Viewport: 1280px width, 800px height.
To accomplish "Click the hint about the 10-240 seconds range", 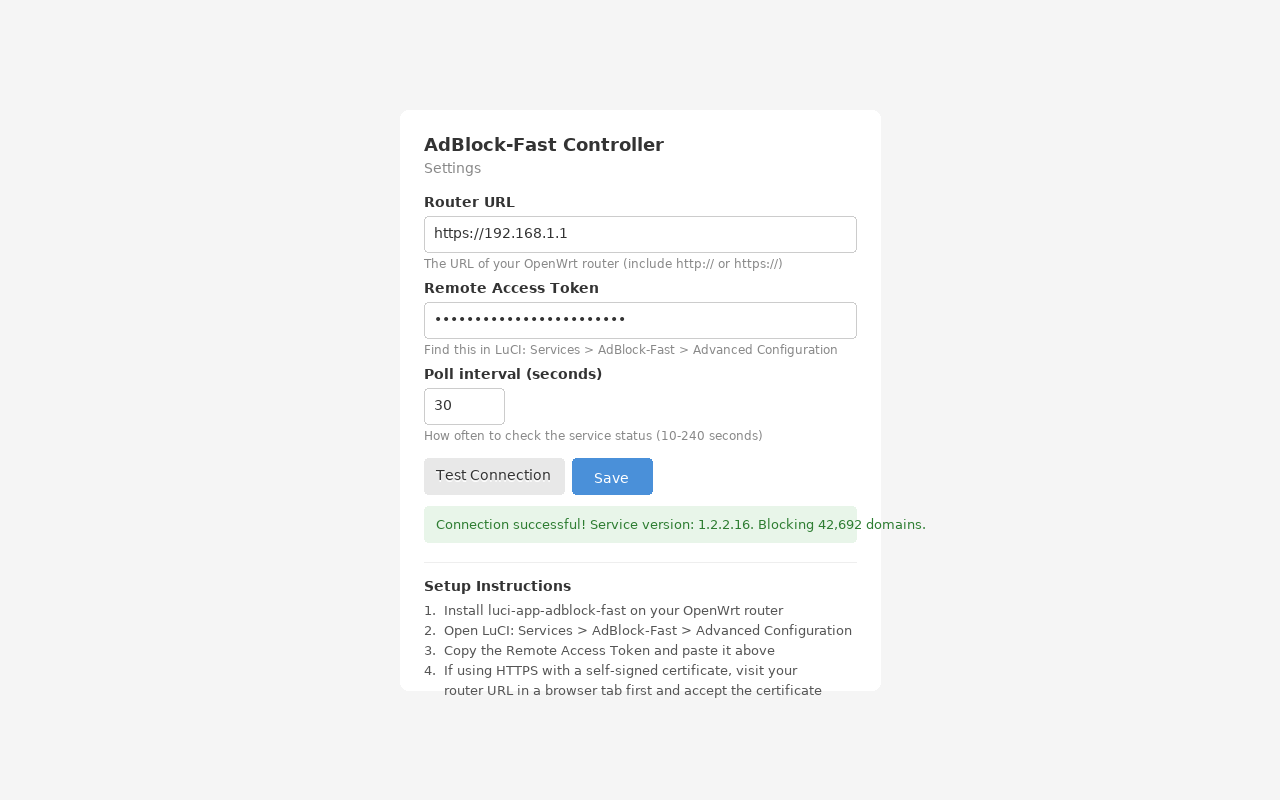I will (593, 436).
